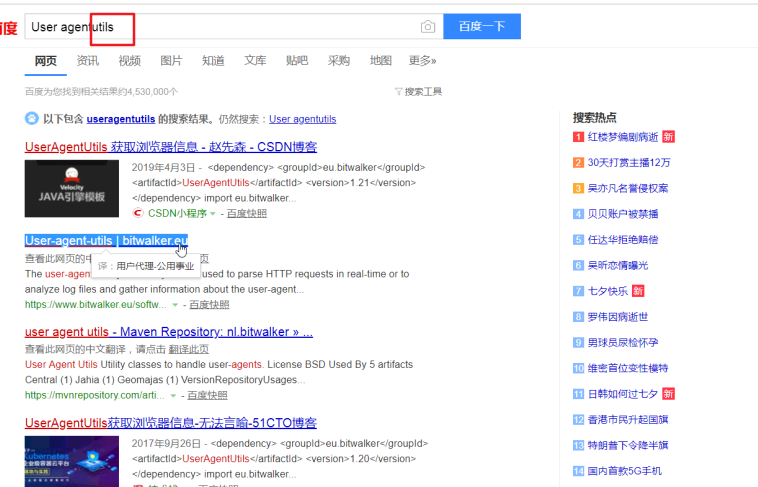Click the bitwalker.eu green URL

click(x=95, y=305)
